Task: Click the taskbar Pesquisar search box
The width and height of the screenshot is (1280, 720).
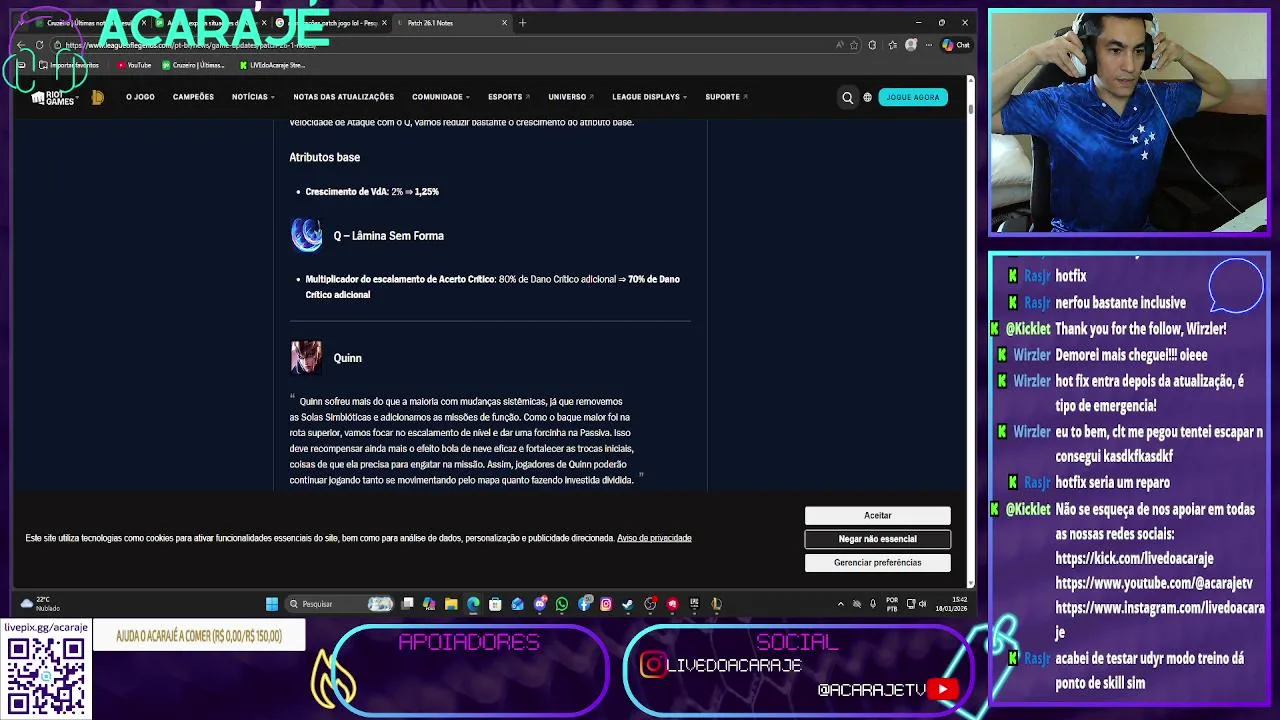Action: click(x=340, y=603)
